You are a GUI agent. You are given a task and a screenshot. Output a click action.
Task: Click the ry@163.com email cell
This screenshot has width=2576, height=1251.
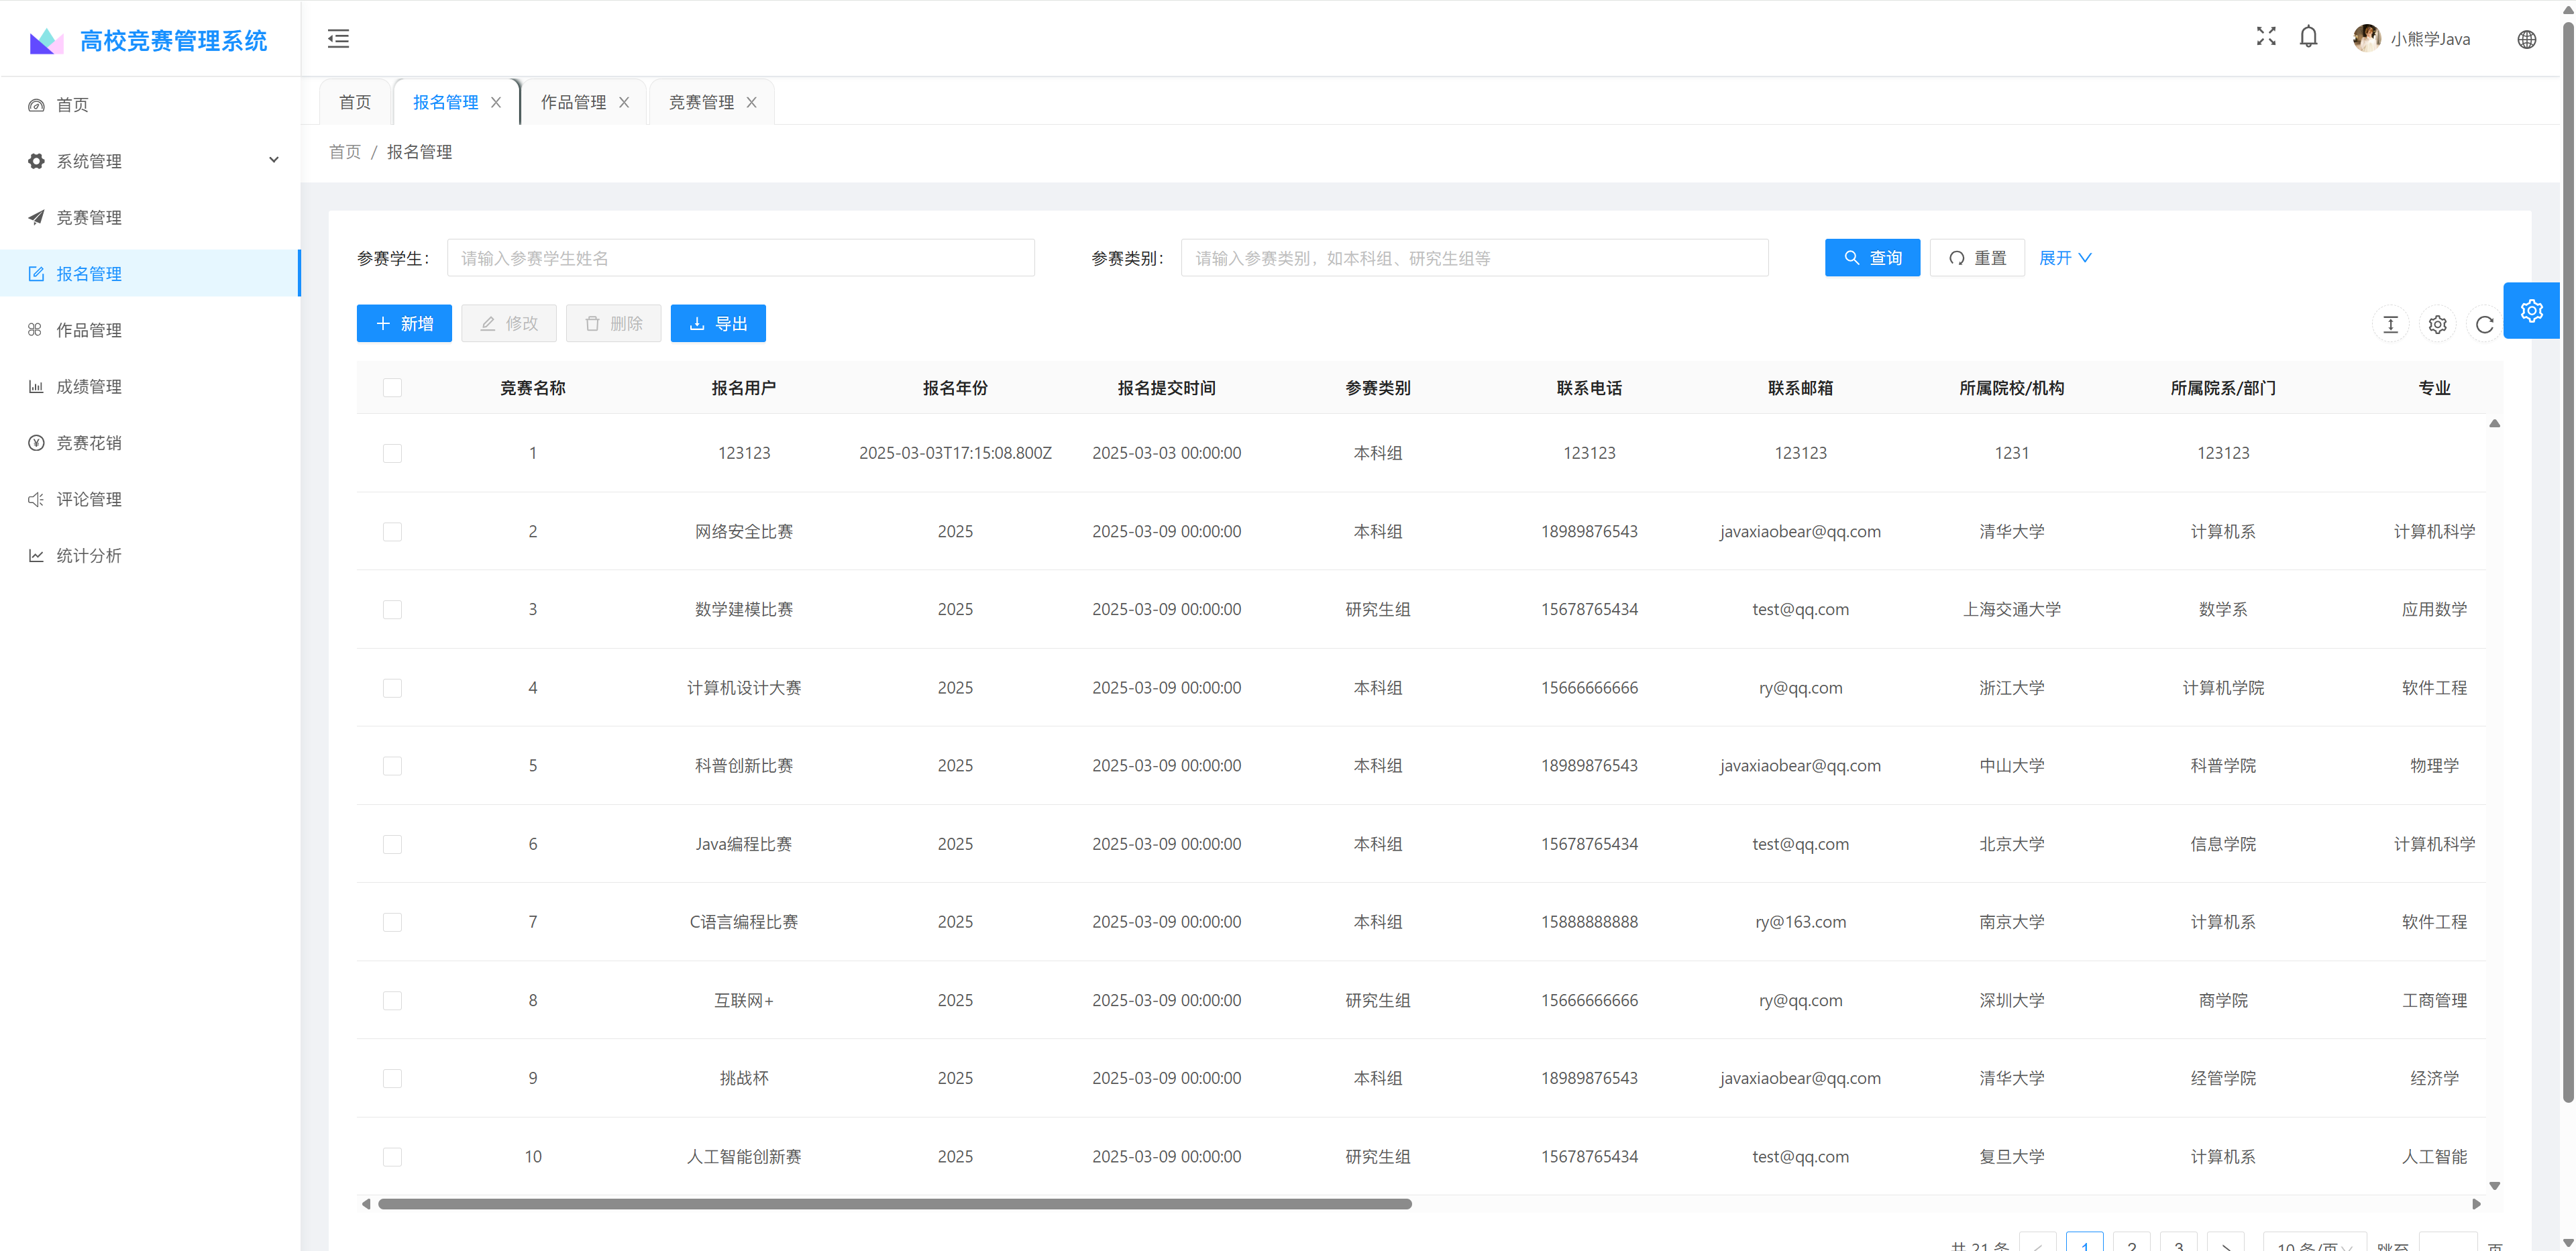[1800, 922]
